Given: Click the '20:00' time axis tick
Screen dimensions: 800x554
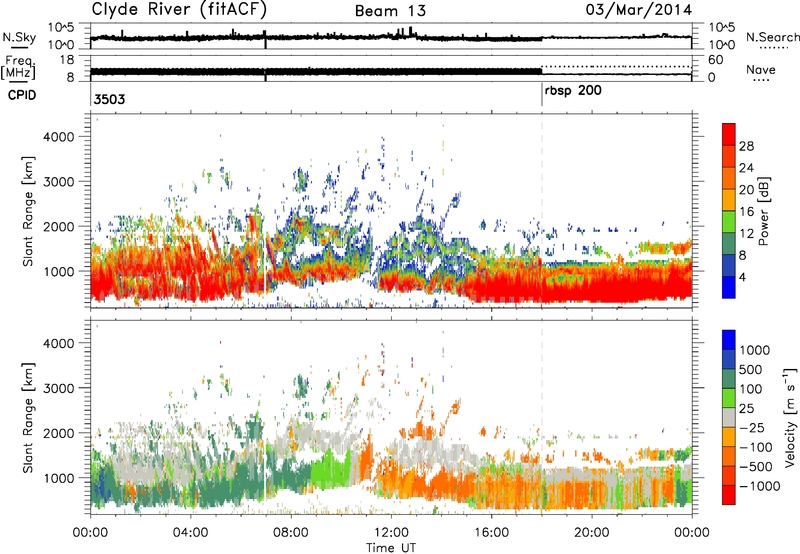Looking at the screenshot, I should point(591,533).
